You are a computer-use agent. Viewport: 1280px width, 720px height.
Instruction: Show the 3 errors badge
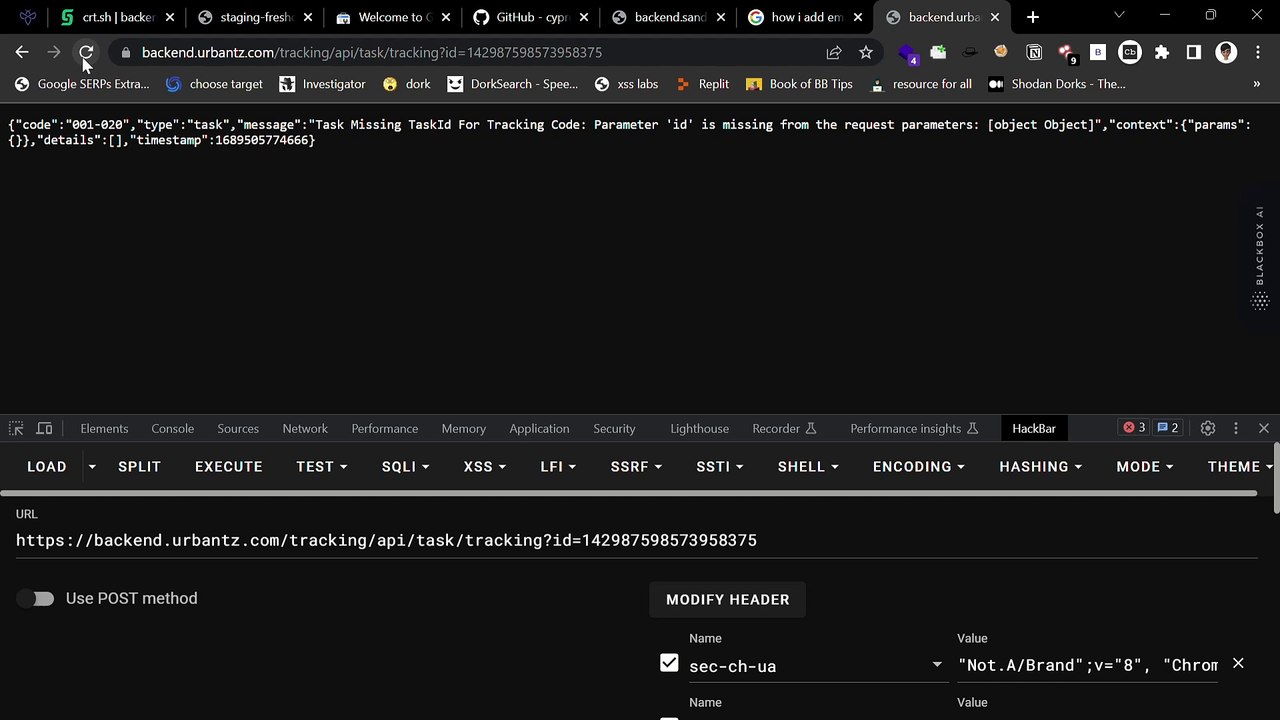click(x=1134, y=428)
